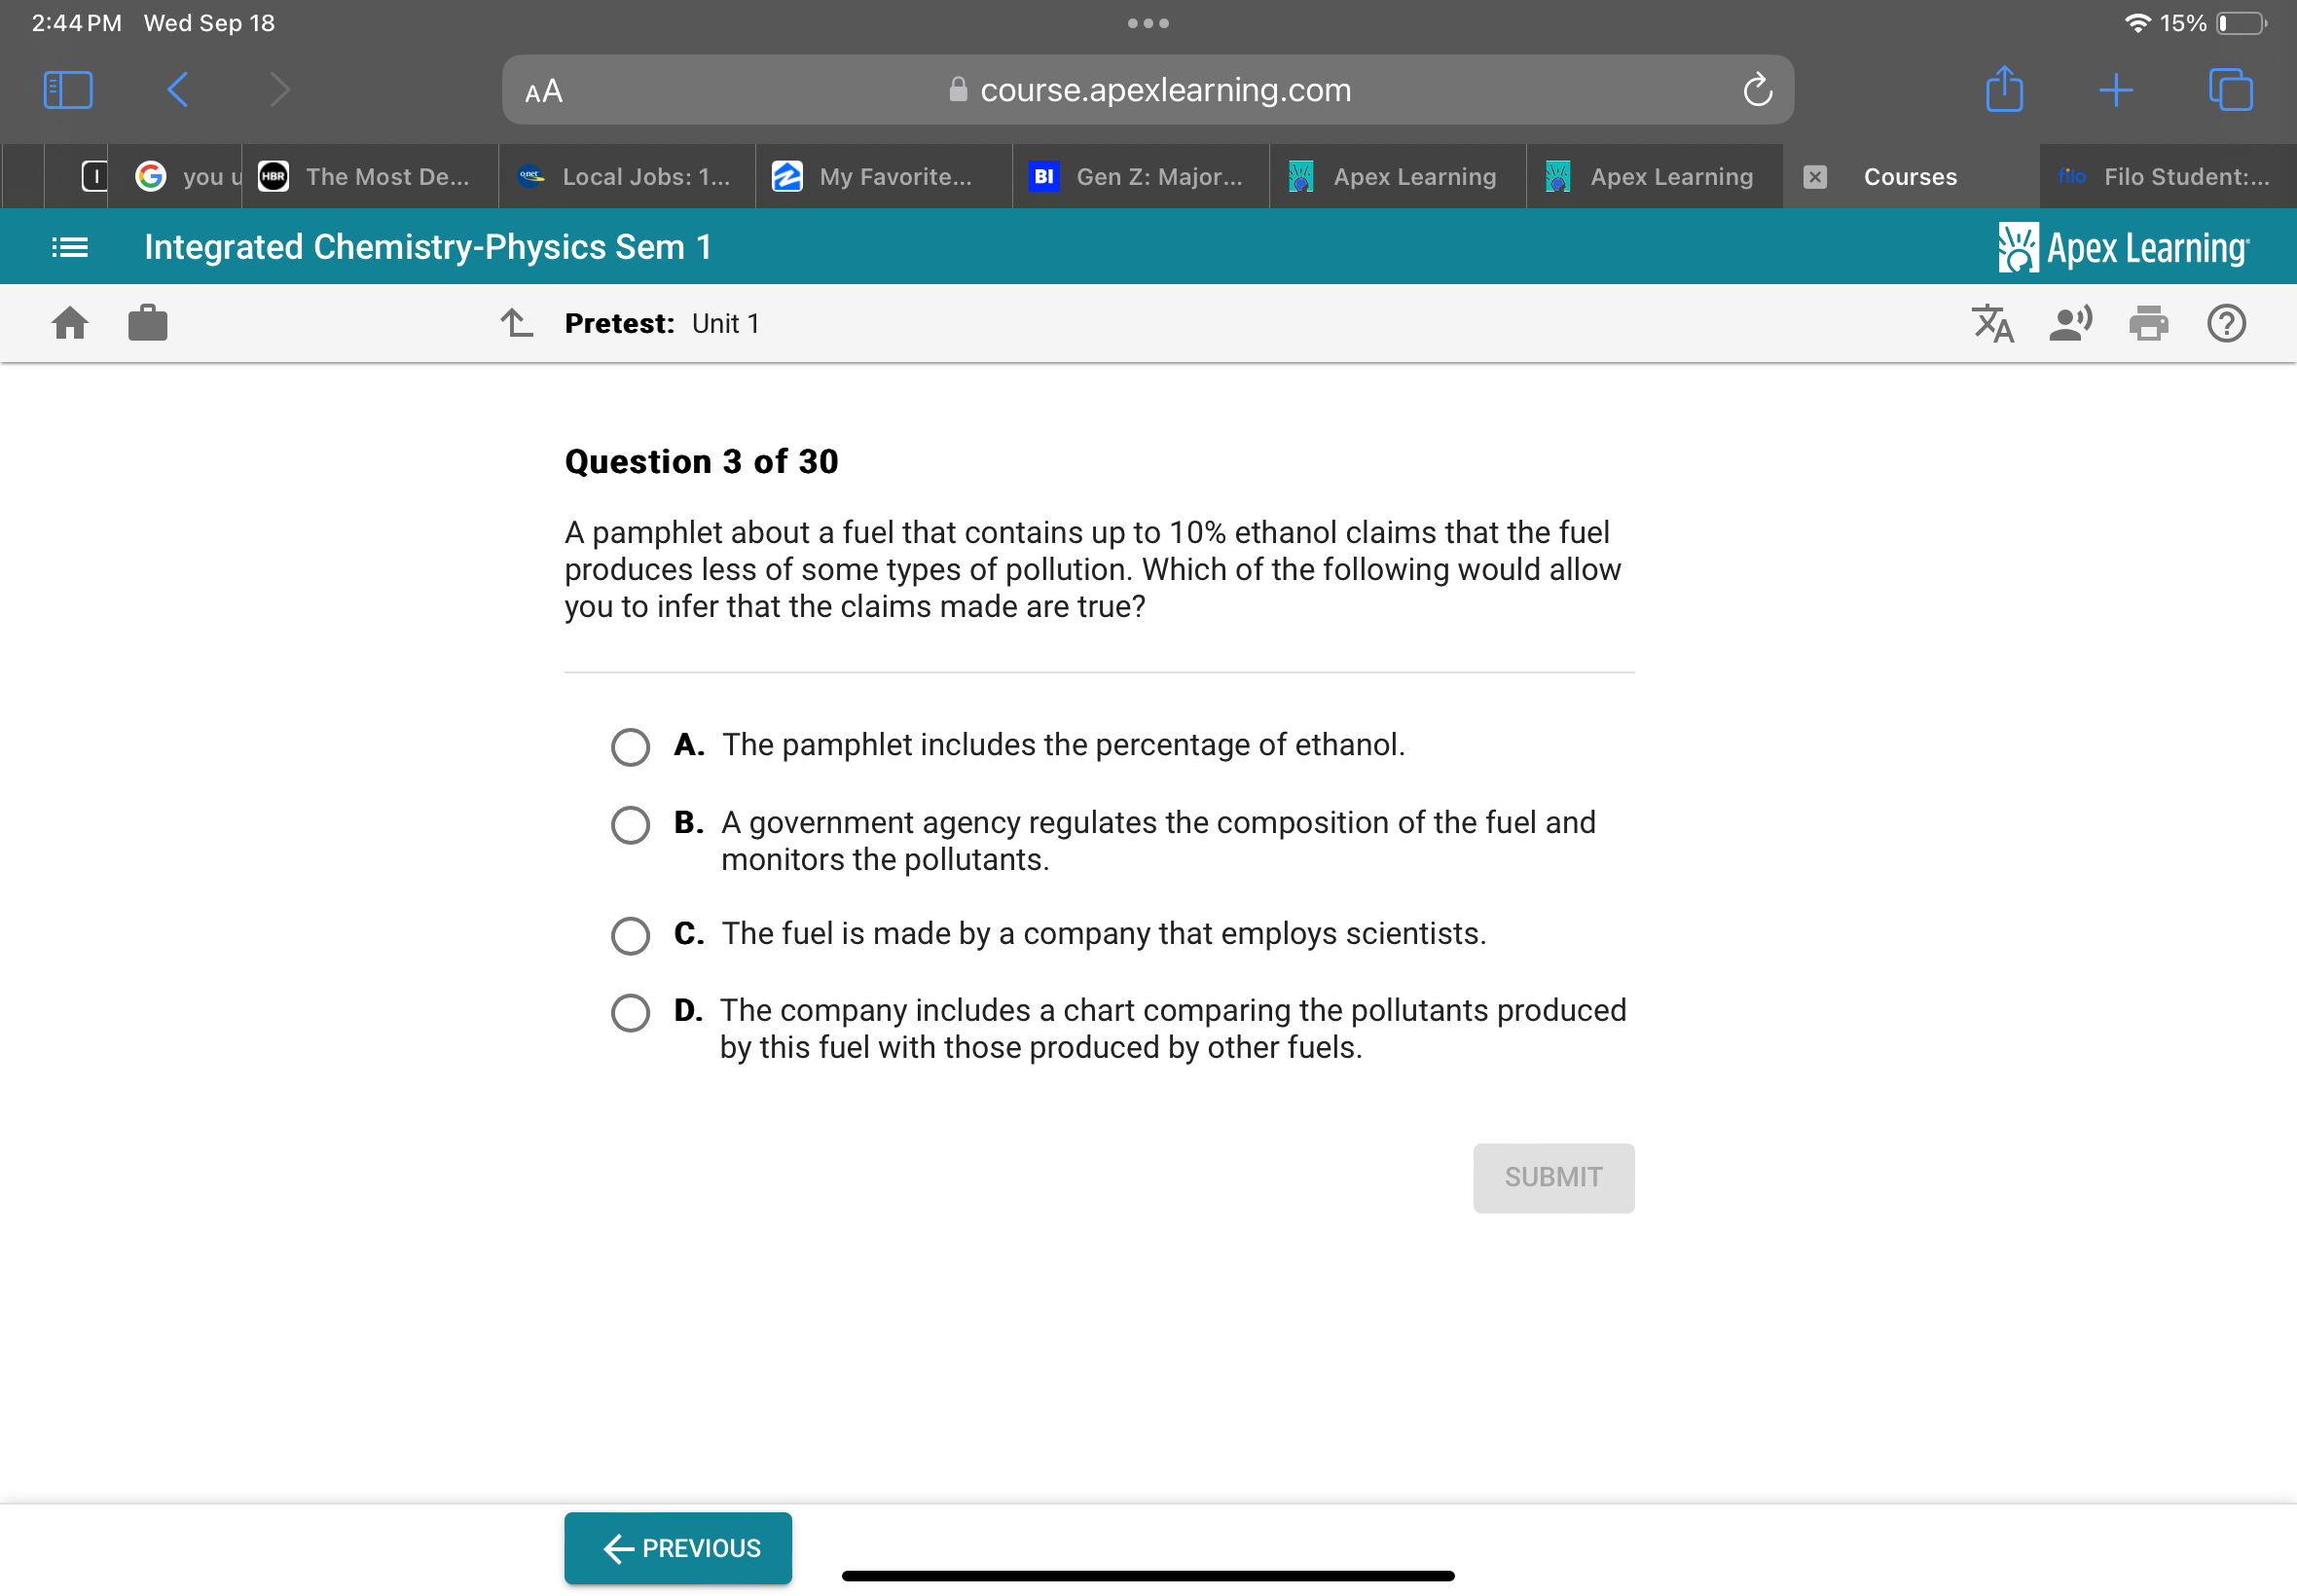
Task: Open the course.apexlearning.com URL bar
Action: [x=1148, y=89]
